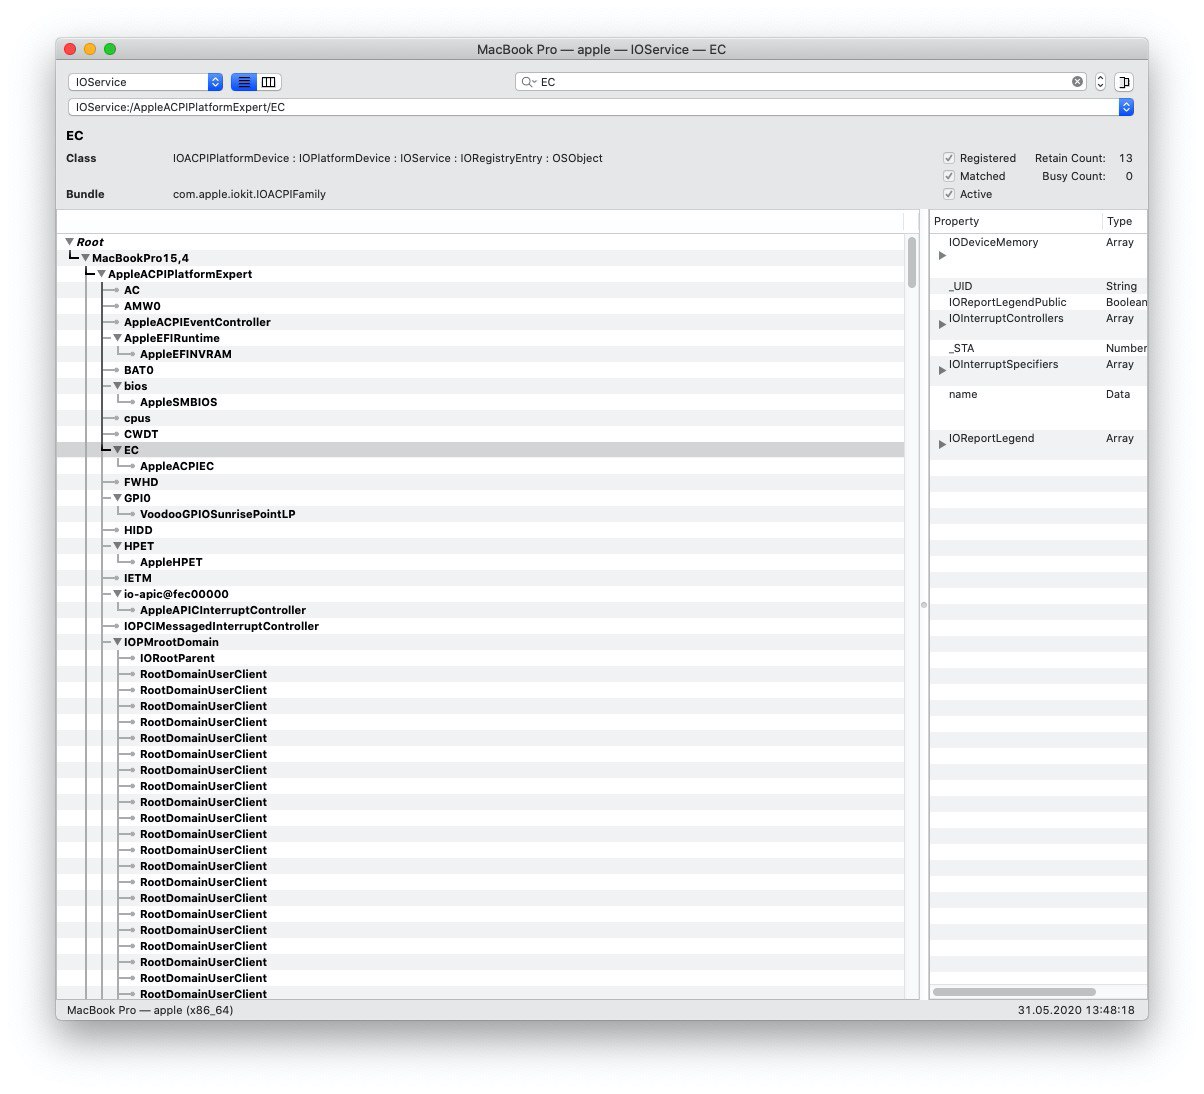Select the _UID property row
The width and height of the screenshot is (1204, 1094).
pos(1039,286)
